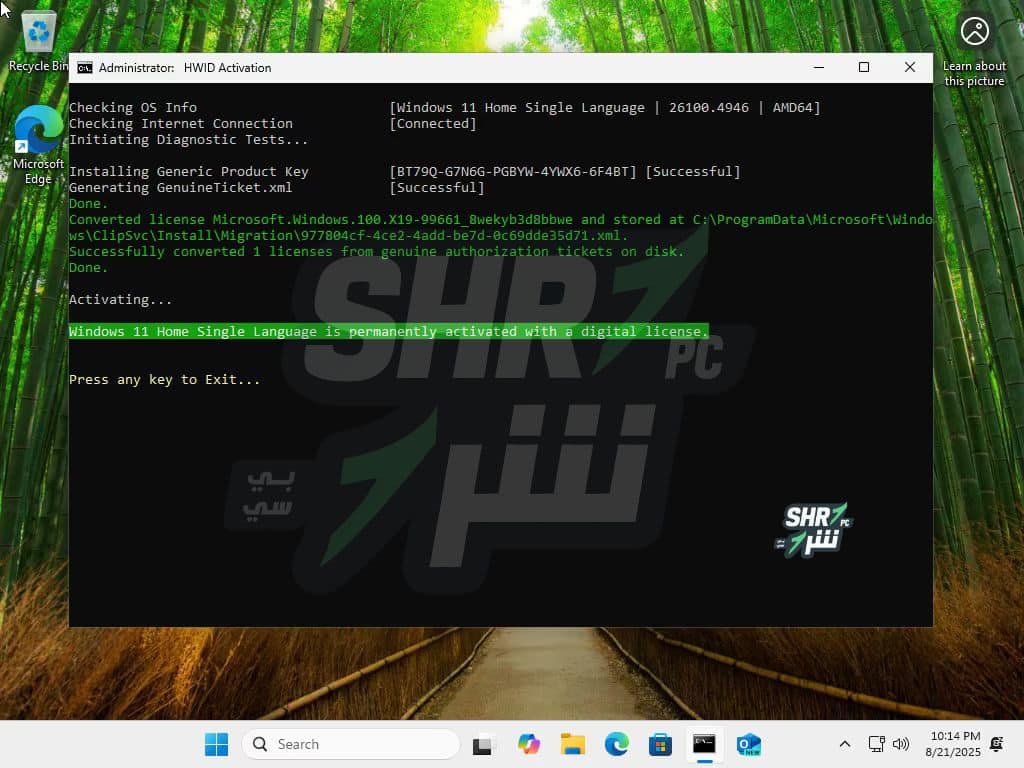Click the highlighted "permanently activated with a digital license" message
The image size is (1024, 768).
[x=389, y=331]
